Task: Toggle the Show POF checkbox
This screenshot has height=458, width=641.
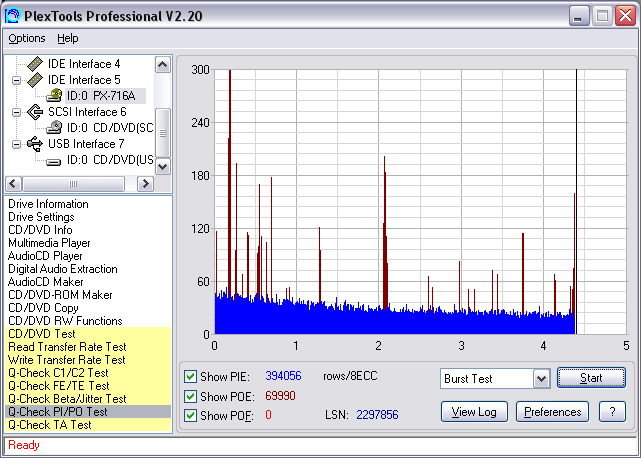Action: pyautogui.click(x=190, y=415)
